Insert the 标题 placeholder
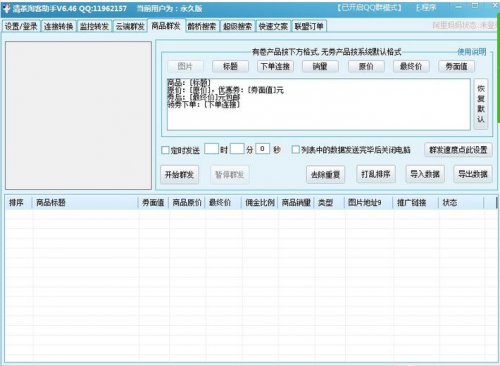500x366 pixels. tap(230, 66)
